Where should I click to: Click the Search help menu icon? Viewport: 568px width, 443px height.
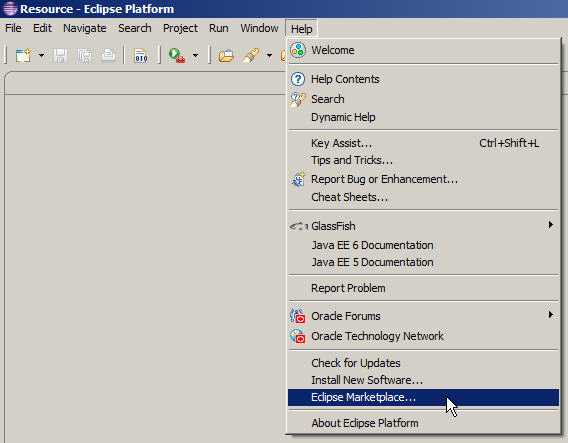pos(298,99)
